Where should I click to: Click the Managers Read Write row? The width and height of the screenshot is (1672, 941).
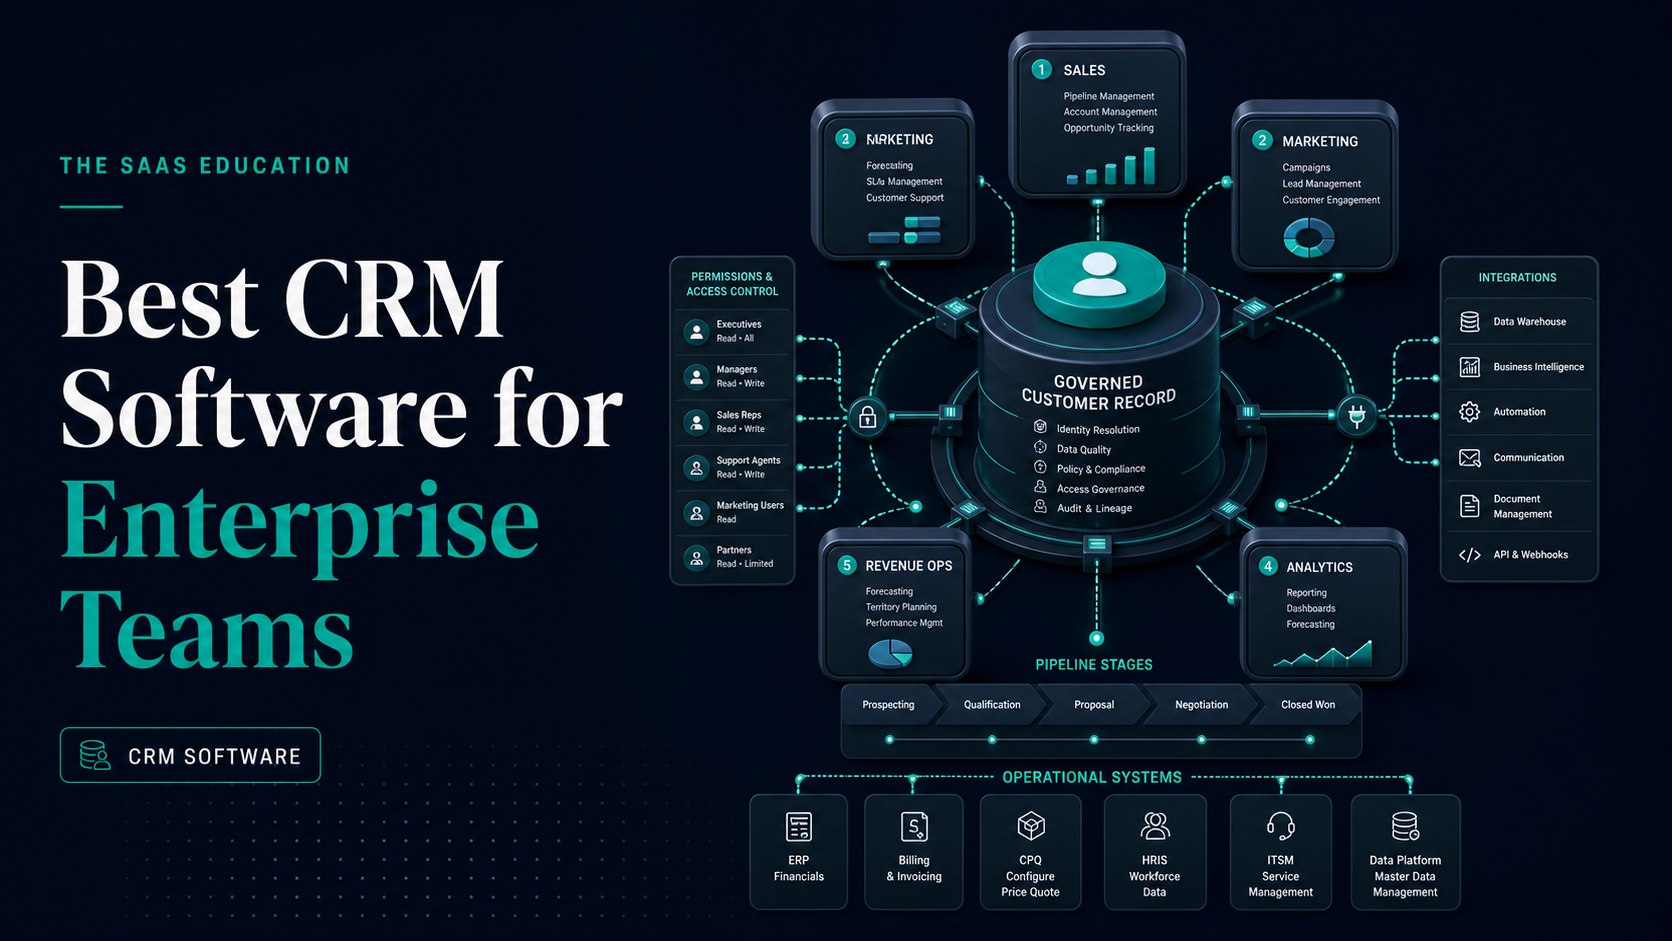[x=733, y=377]
